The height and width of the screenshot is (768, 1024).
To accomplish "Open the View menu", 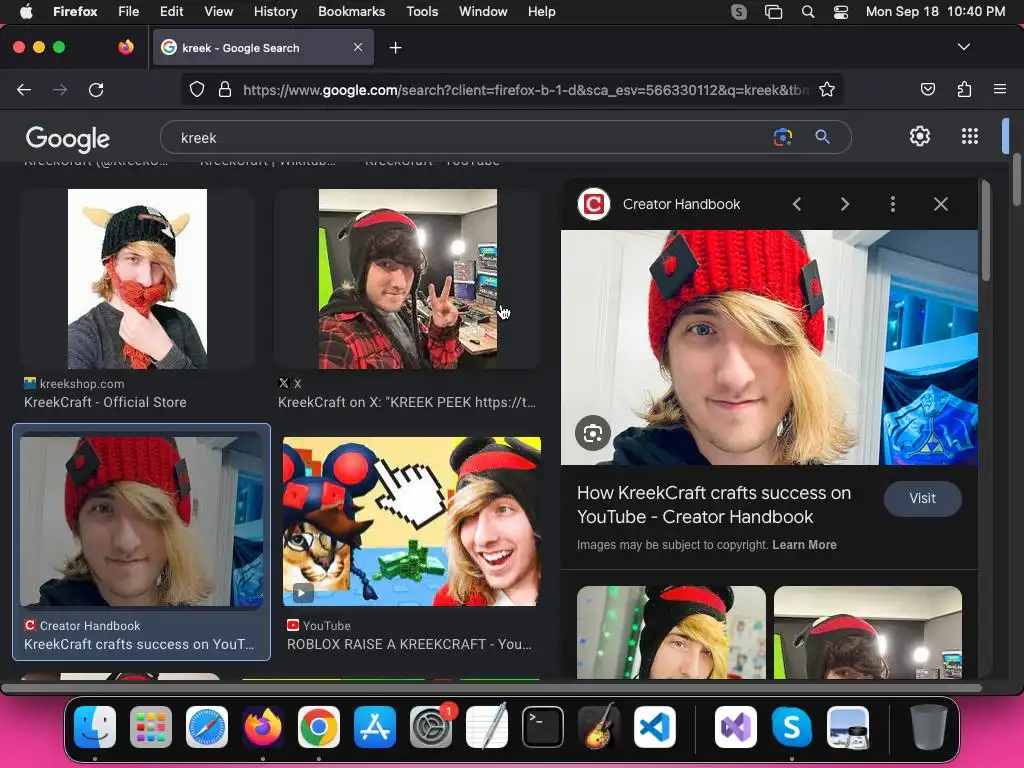I will [218, 12].
